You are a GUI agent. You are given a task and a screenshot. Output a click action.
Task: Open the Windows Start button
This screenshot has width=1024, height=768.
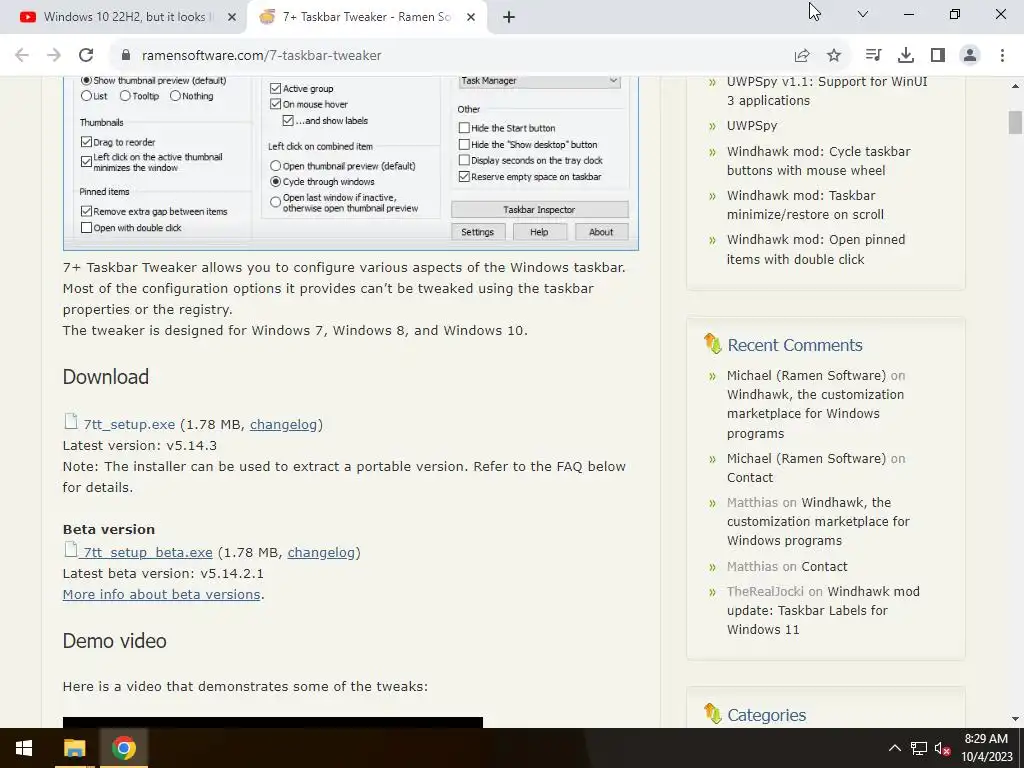[24, 748]
